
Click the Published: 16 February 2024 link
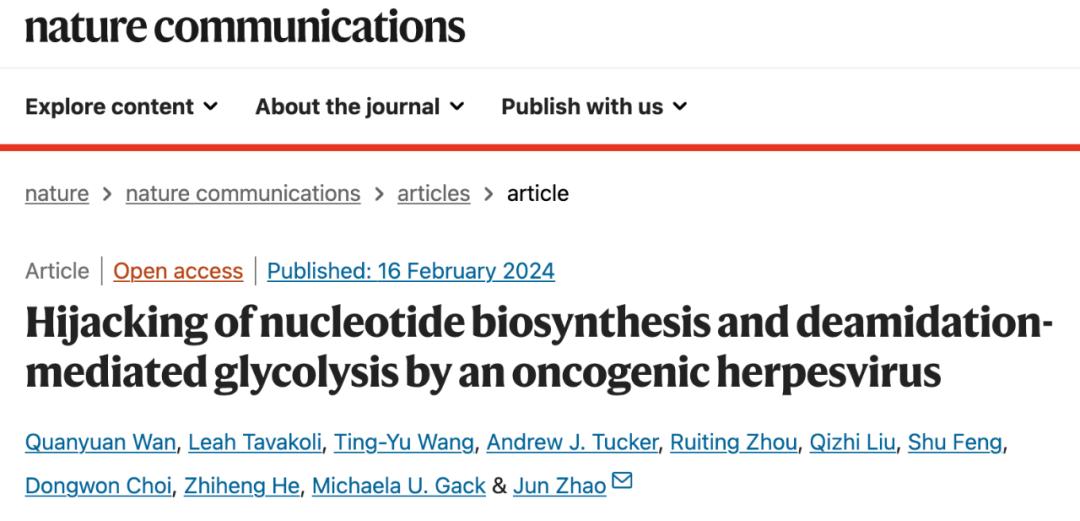[411, 271]
